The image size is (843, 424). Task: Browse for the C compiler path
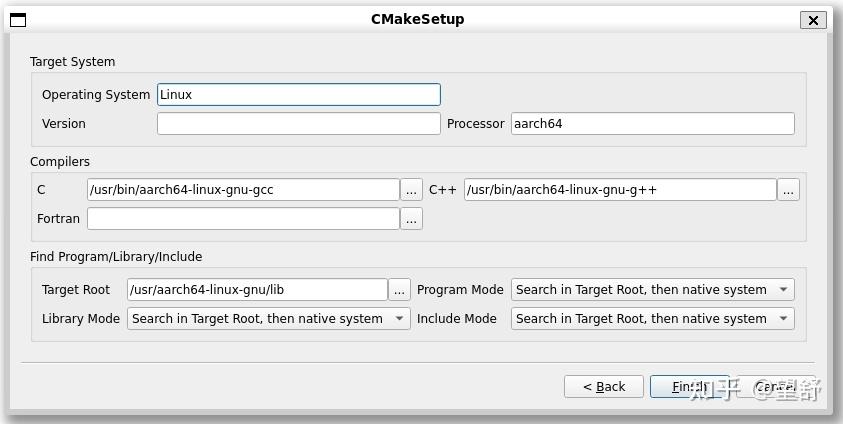tap(411, 190)
